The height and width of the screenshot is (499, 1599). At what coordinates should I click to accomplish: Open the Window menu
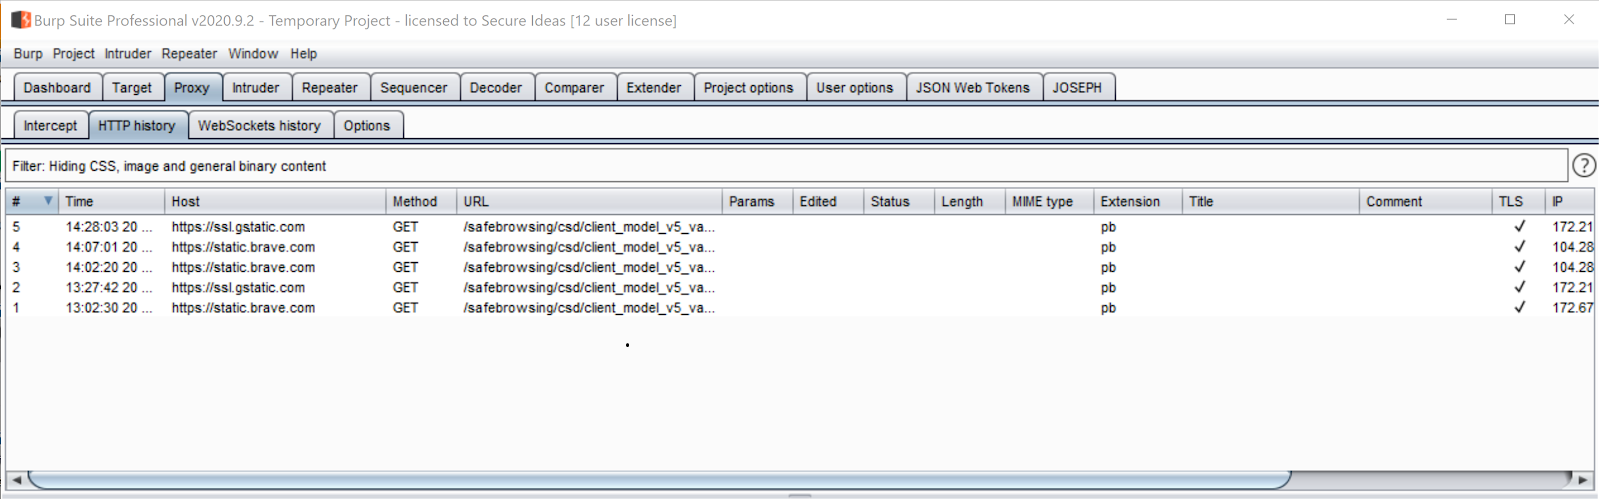click(x=253, y=54)
